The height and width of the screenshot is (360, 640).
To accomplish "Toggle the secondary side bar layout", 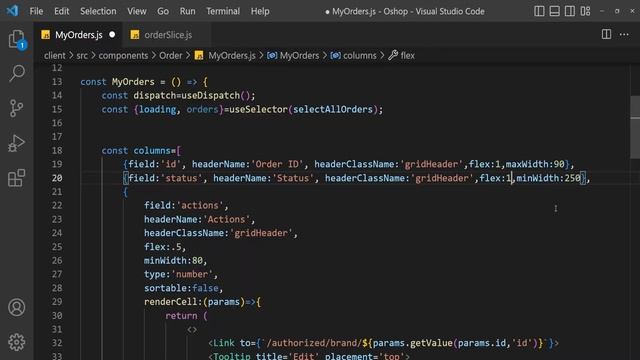I will pos(570,11).
